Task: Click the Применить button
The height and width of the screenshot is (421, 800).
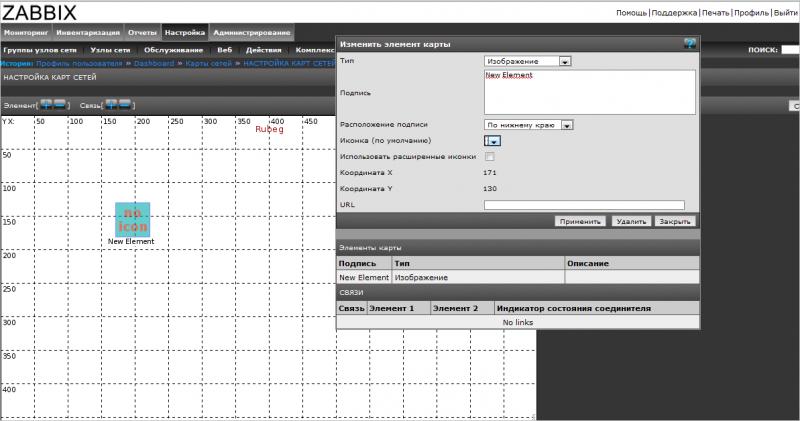Action: tap(580, 221)
